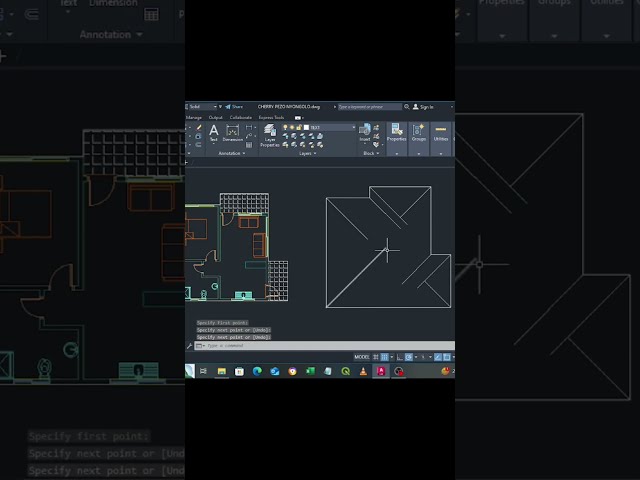
Task: Click the Task View taskbar icon
Action: (203, 371)
